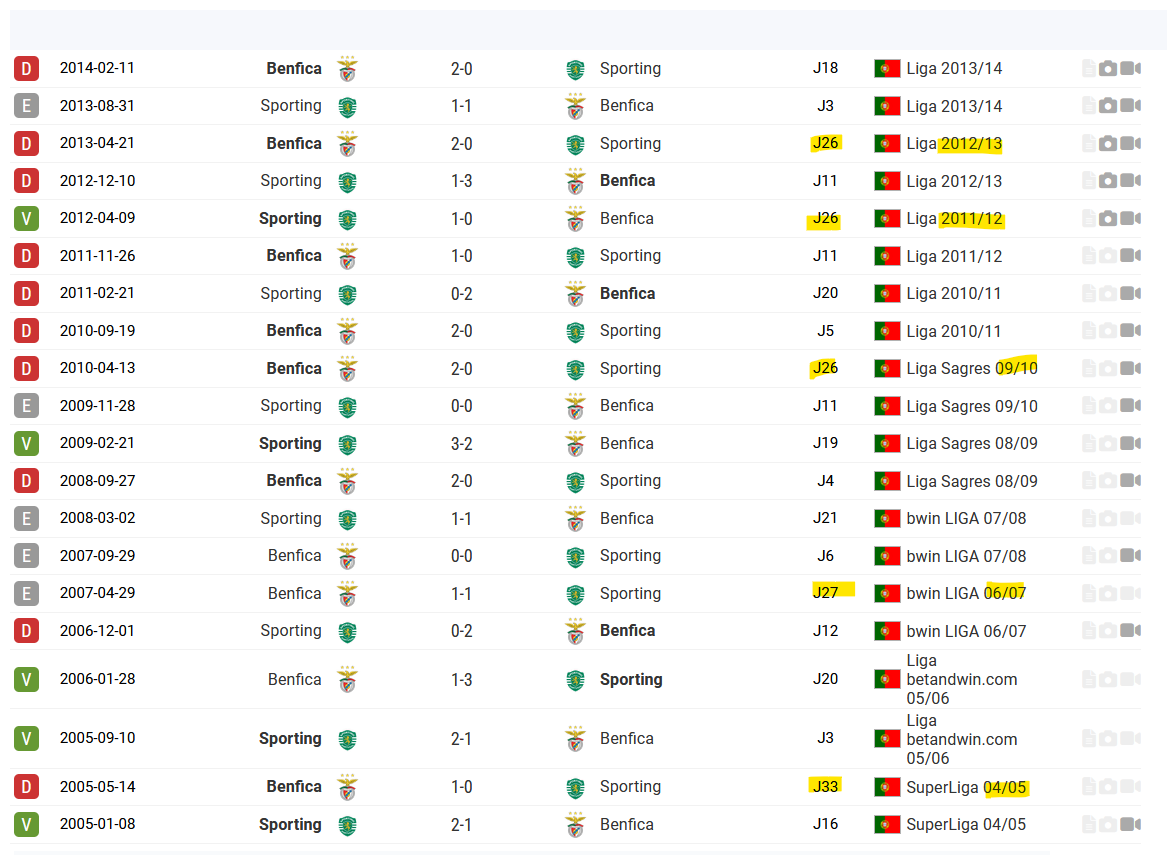
Task: Click the E result badge for 2013-08-31
Action: [26, 106]
